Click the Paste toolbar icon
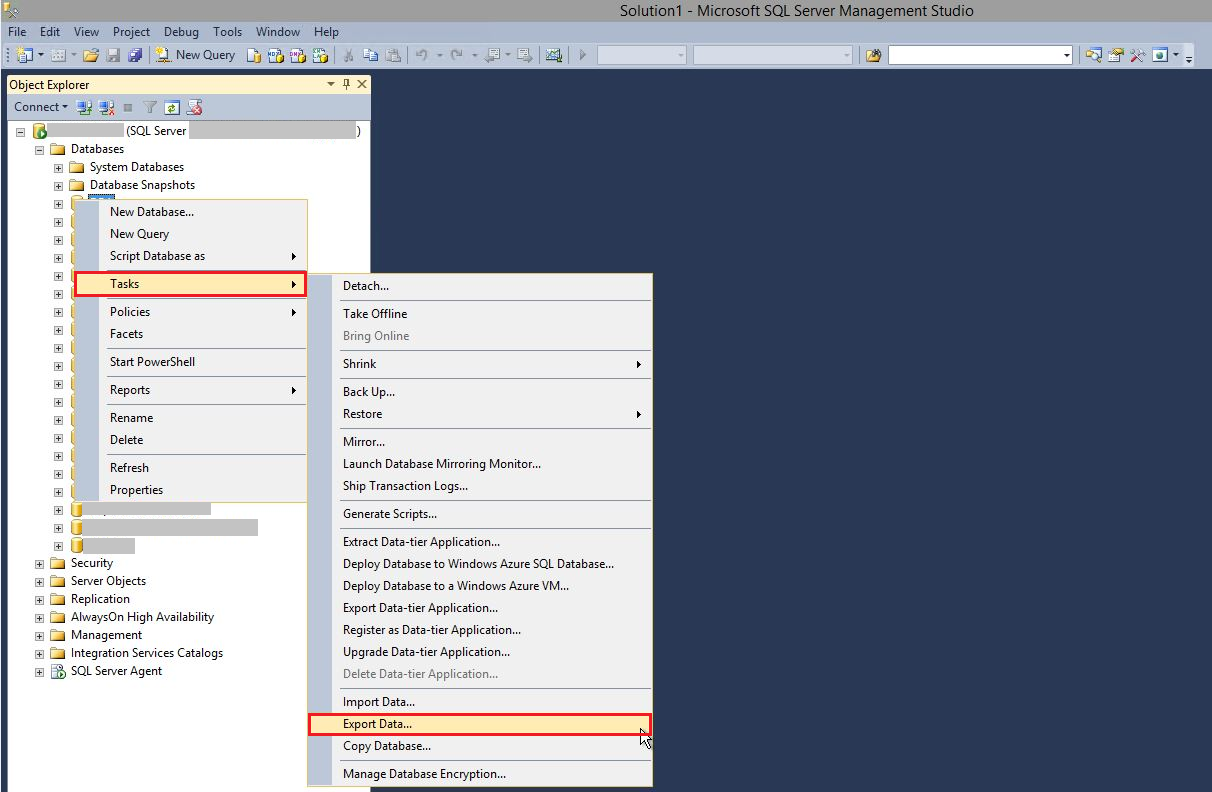This screenshot has width=1212, height=792. coord(393,55)
